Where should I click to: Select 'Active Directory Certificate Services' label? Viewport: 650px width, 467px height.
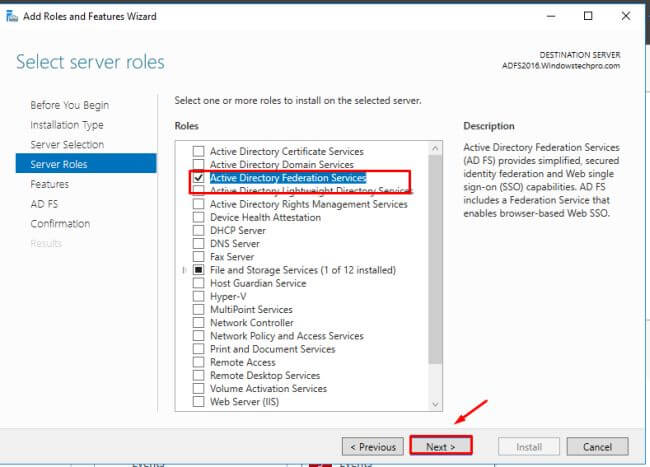[286, 151]
